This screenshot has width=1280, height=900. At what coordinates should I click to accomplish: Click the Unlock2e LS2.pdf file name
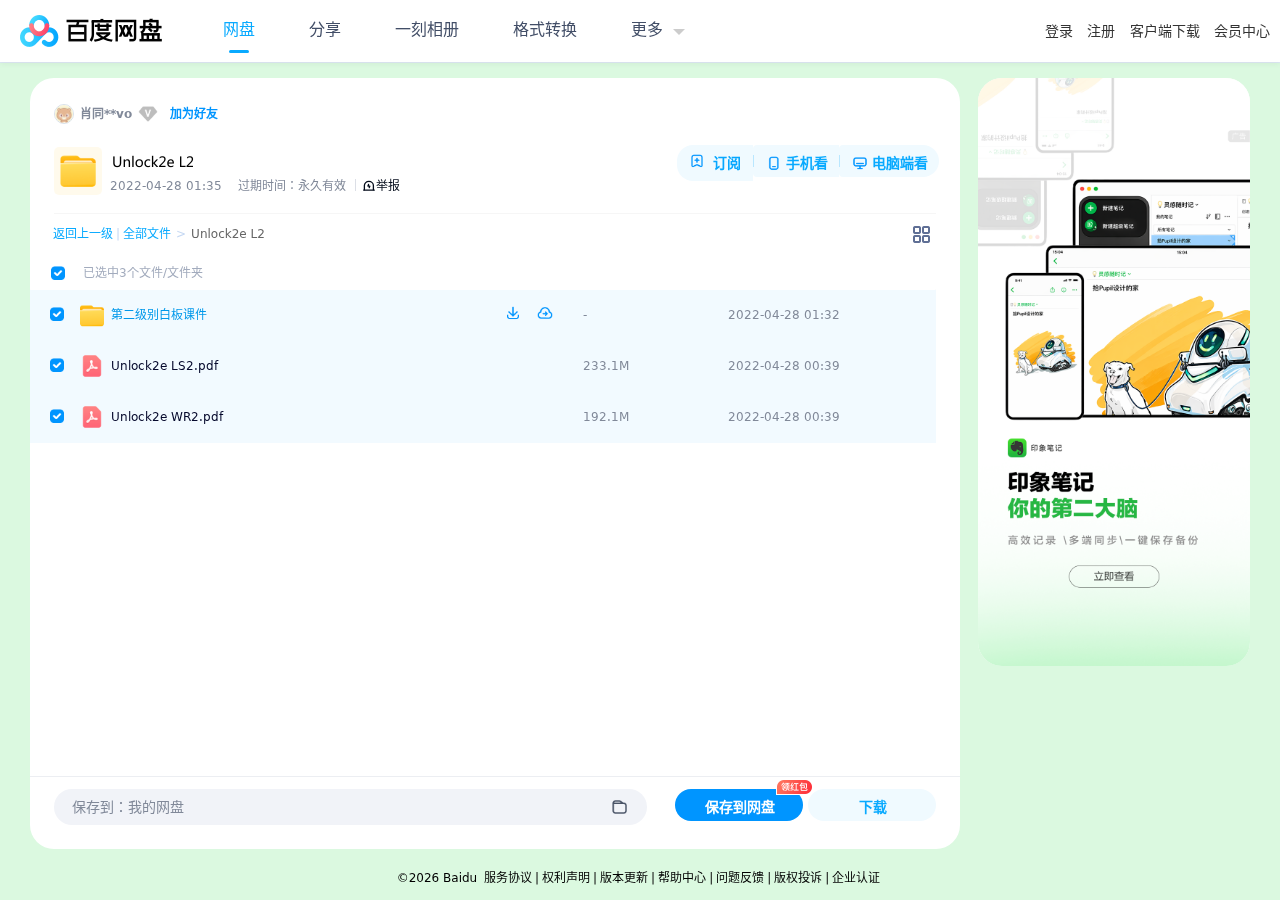coord(165,366)
